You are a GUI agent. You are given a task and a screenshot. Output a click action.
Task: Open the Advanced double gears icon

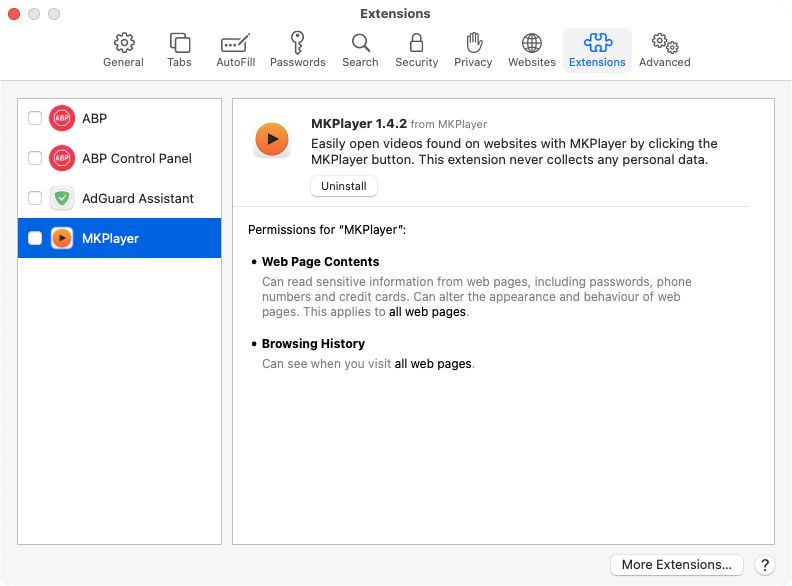coord(665,43)
